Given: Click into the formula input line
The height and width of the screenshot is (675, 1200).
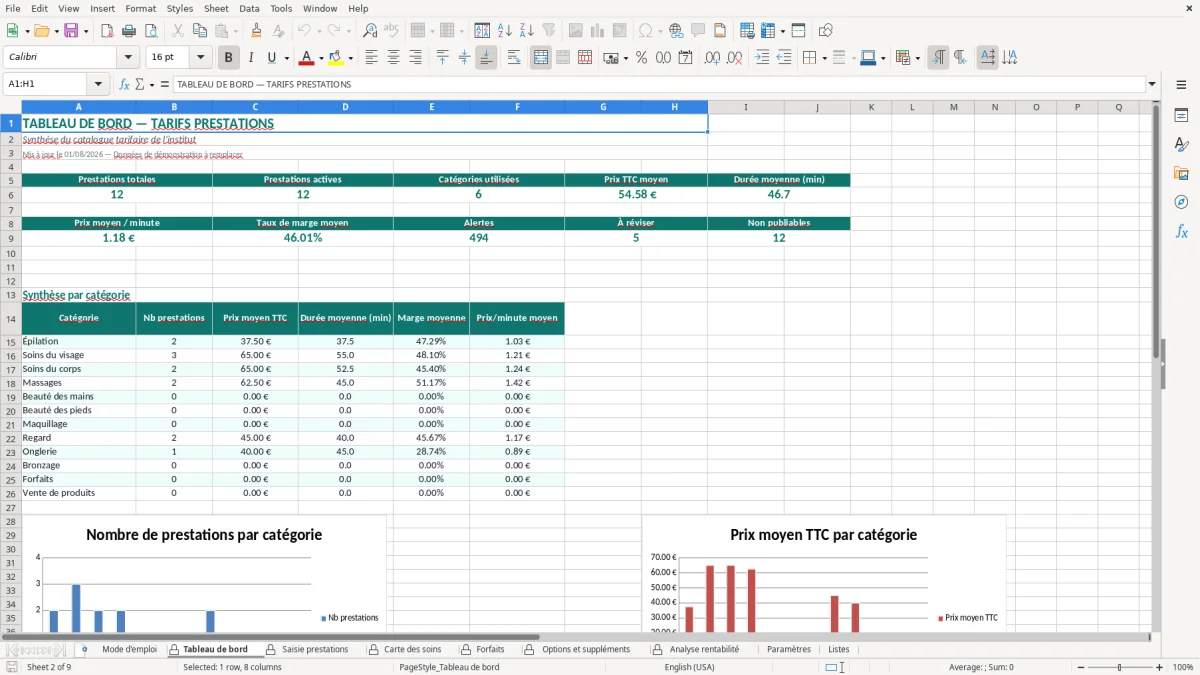Looking at the screenshot, I should 658,84.
